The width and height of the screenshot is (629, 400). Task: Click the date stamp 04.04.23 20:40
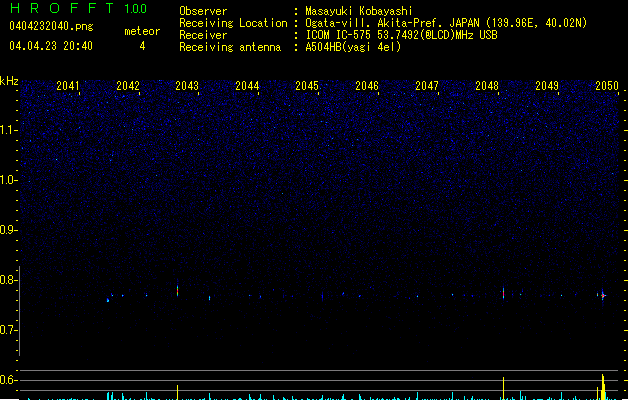(51, 46)
